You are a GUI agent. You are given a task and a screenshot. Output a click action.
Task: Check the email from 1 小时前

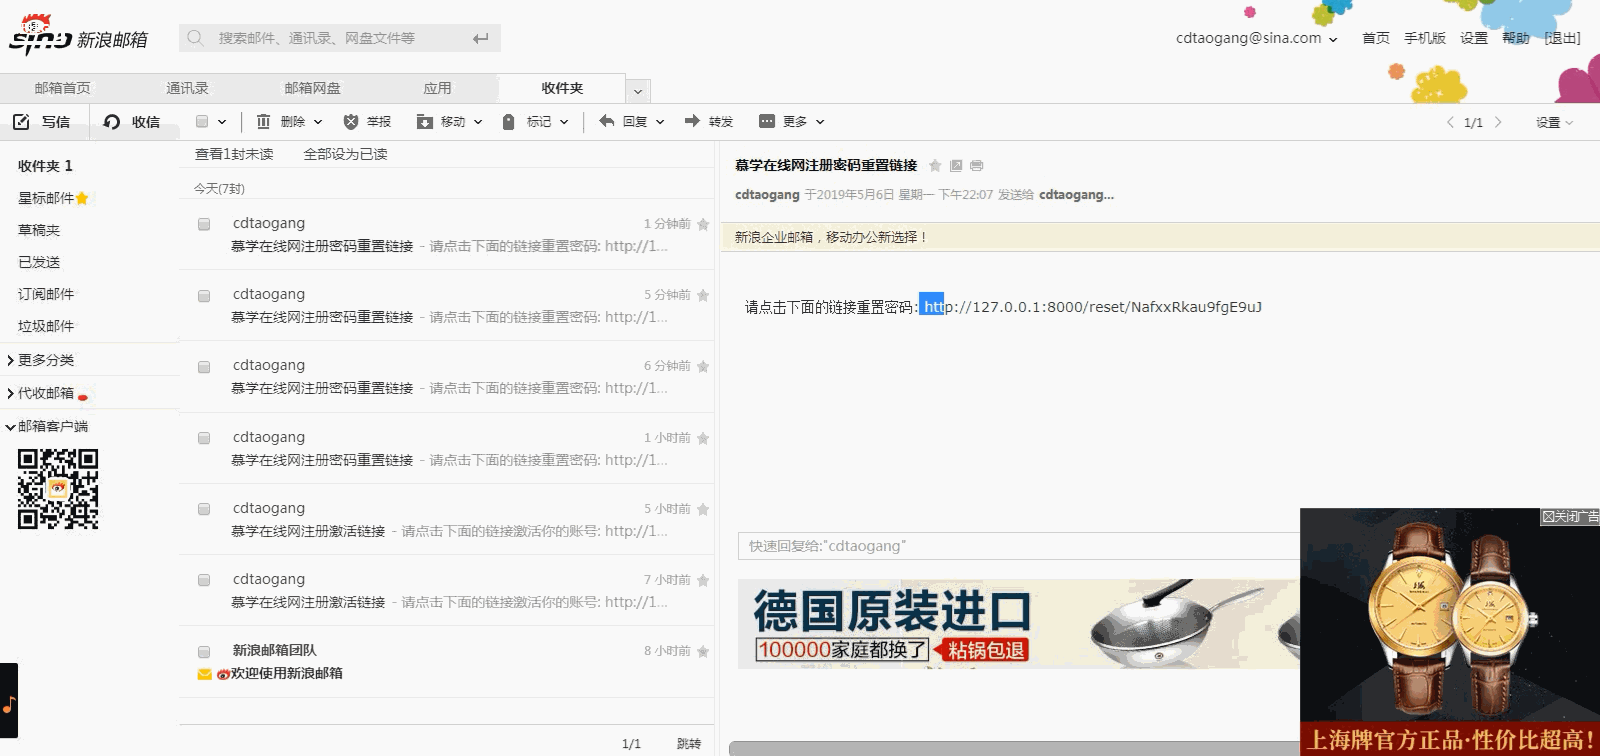coord(204,438)
